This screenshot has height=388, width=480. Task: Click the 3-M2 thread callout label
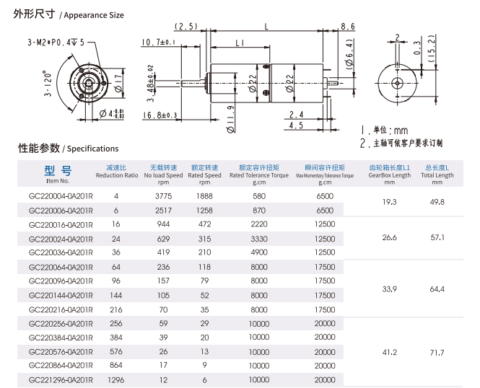tap(56, 42)
